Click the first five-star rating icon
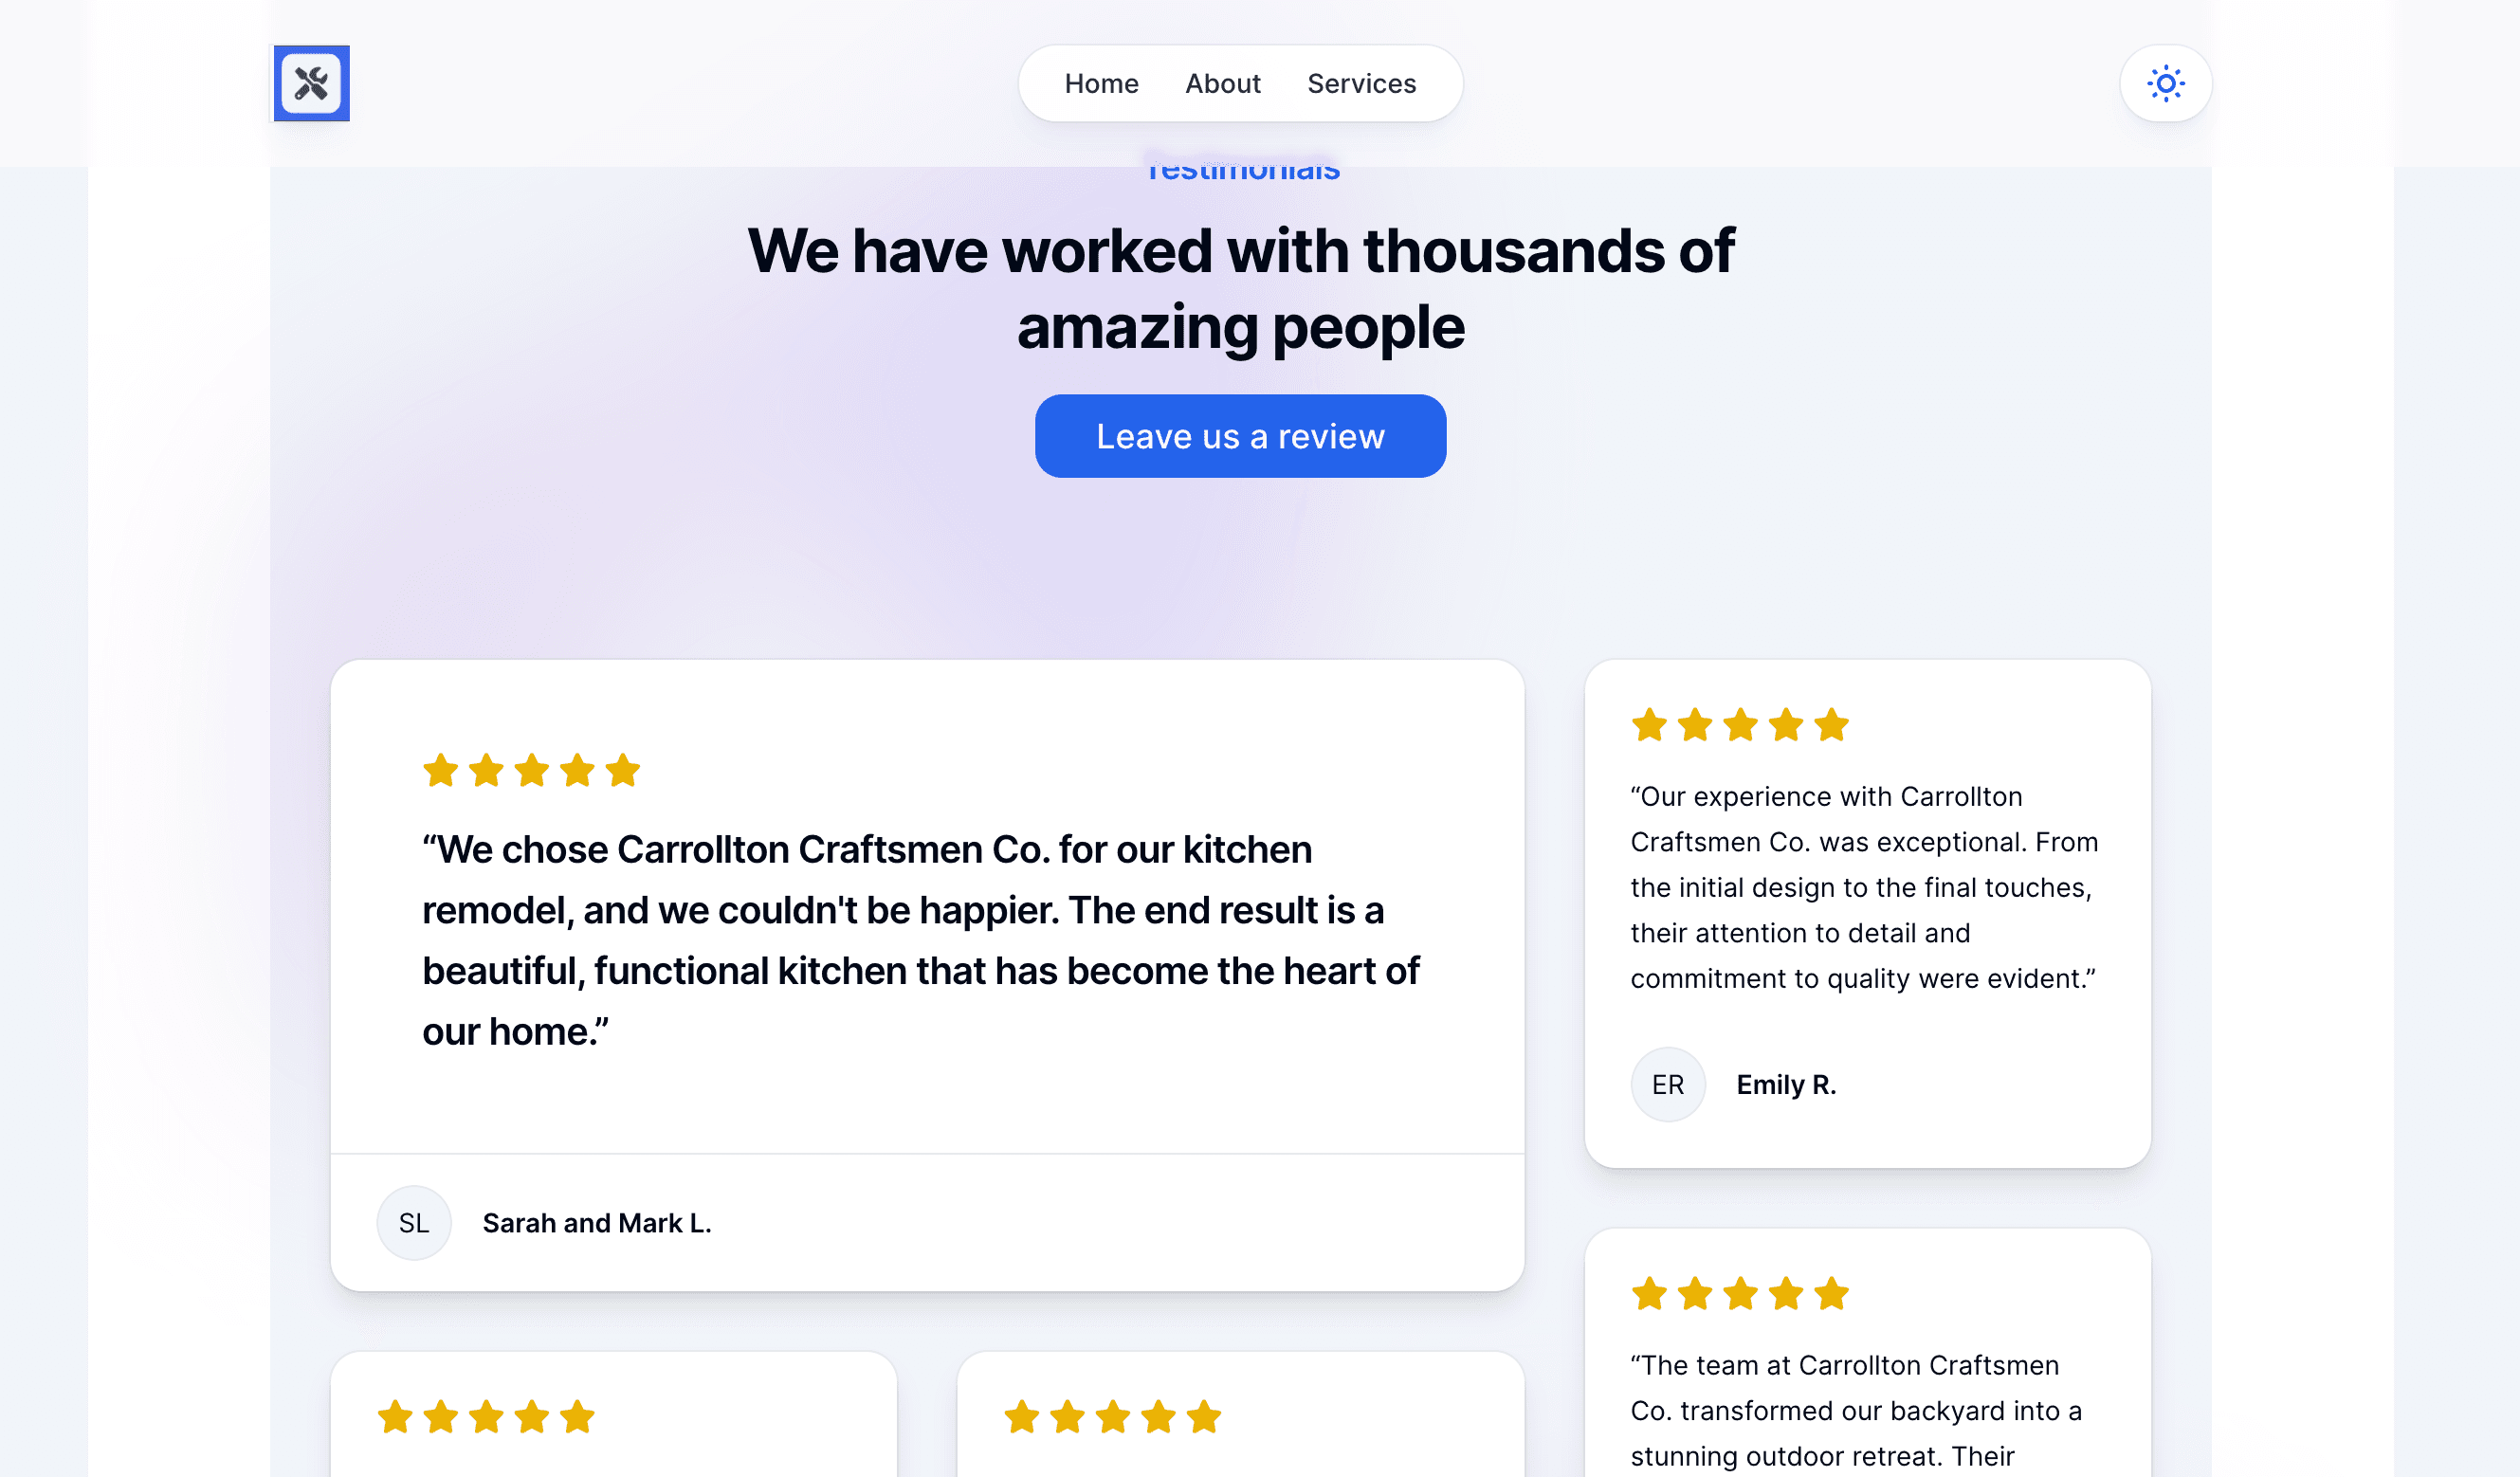 438,769
